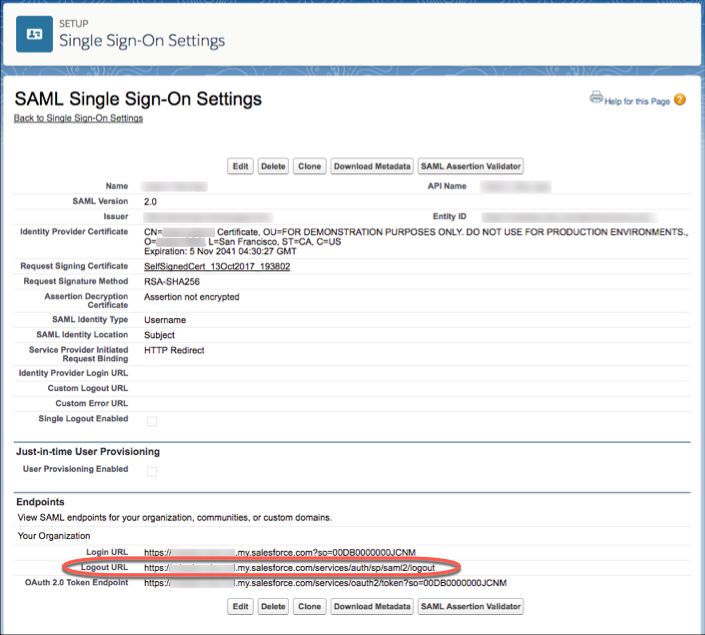Click the certificate expiration date text
The height and width of the screenshot is (635, 705).
[x=220, y=251]
